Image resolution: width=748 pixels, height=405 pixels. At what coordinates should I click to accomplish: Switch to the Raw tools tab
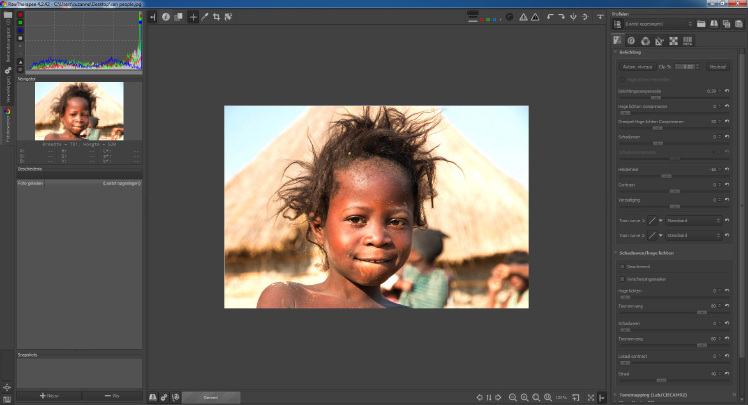[674, 41]
